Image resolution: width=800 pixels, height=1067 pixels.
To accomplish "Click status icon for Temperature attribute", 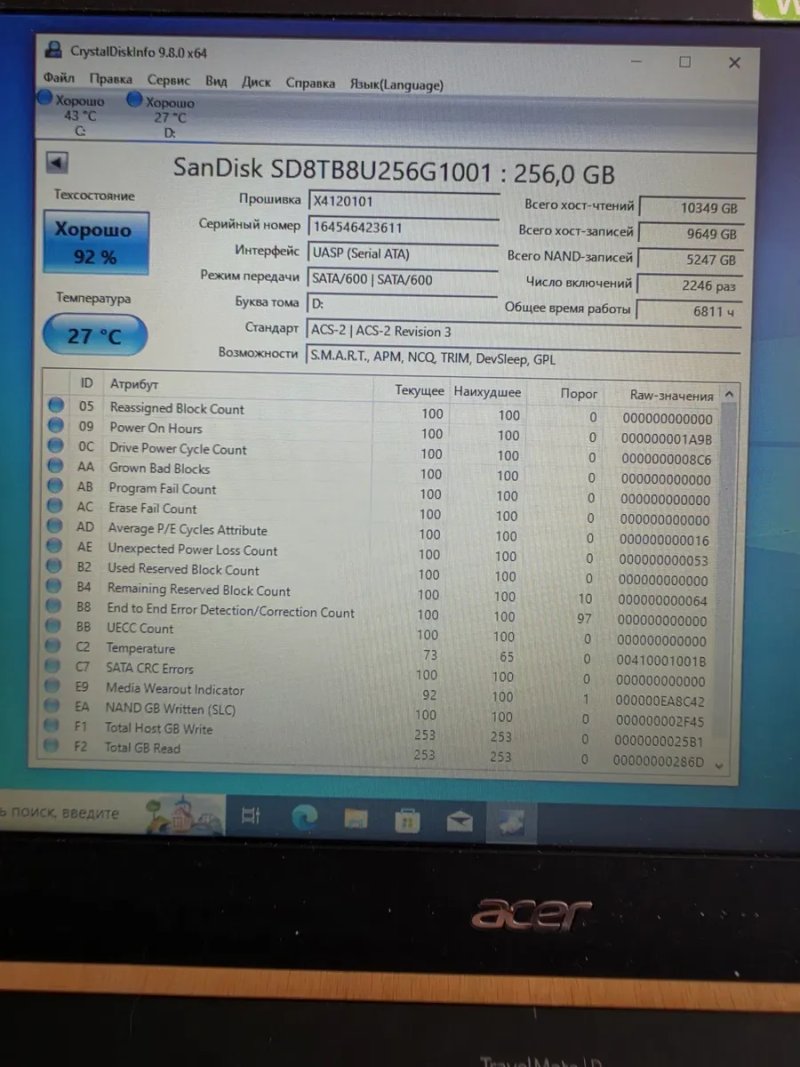I will click(52, 645).
